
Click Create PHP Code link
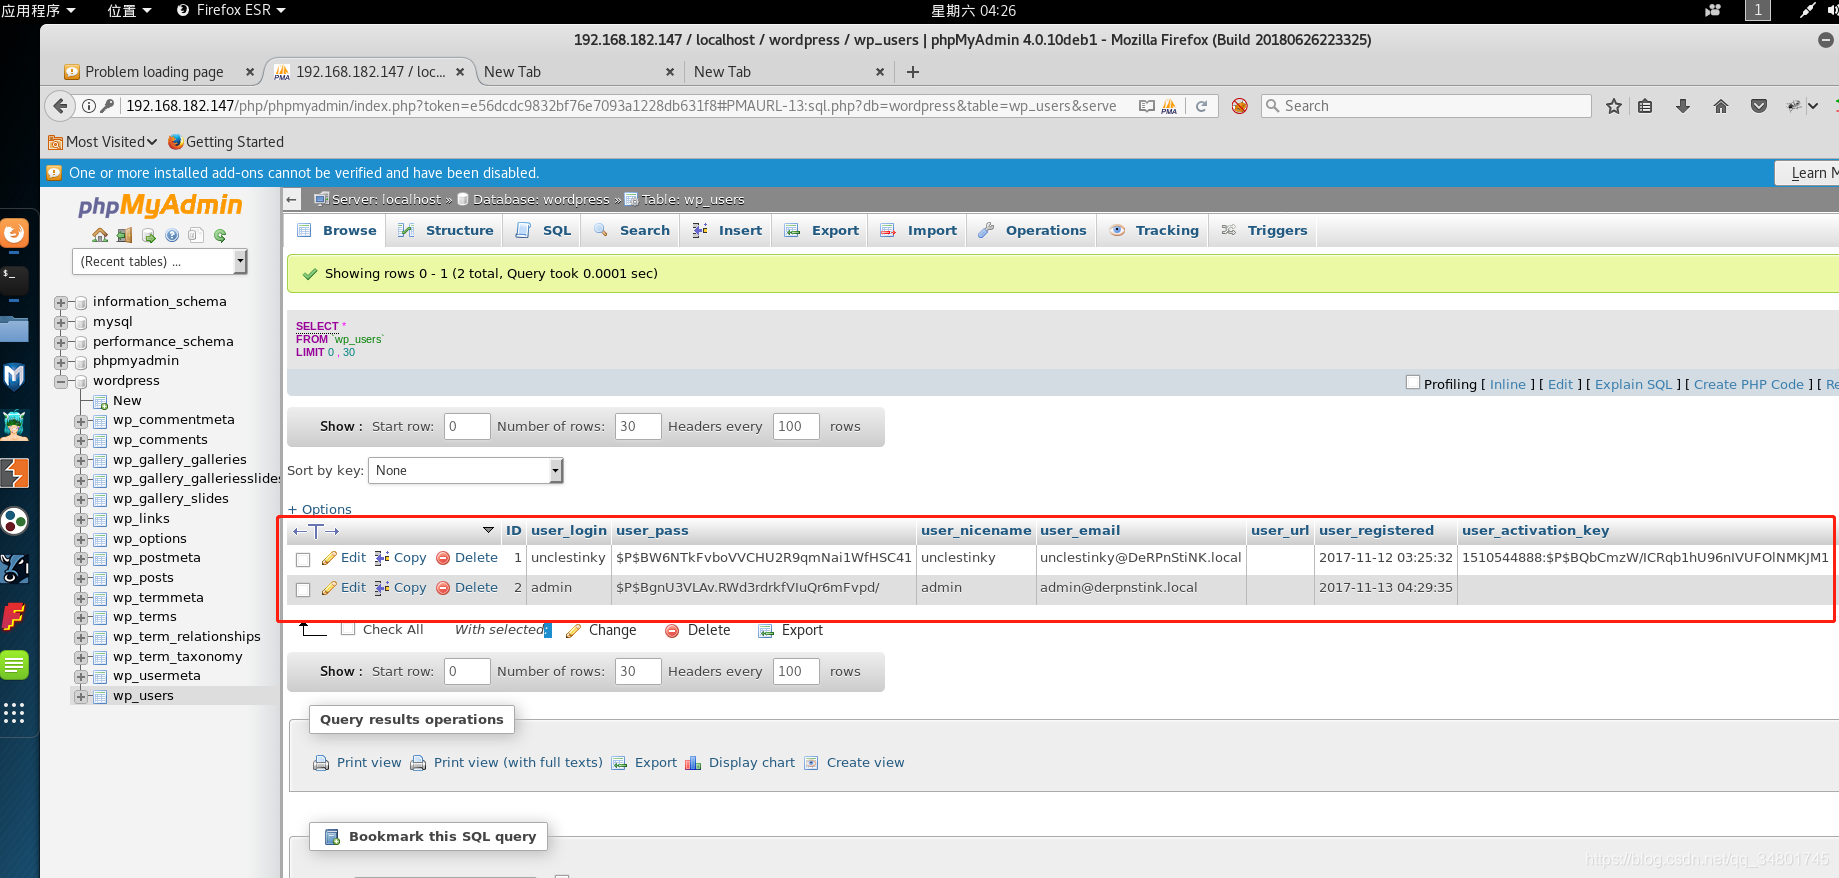[x=1749, y=384]
